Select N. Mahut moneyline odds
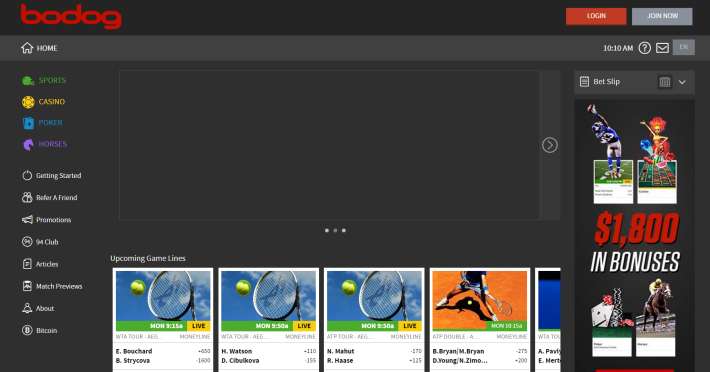The width and height of the screenshot is (710, 372). (x=416, y=351)
